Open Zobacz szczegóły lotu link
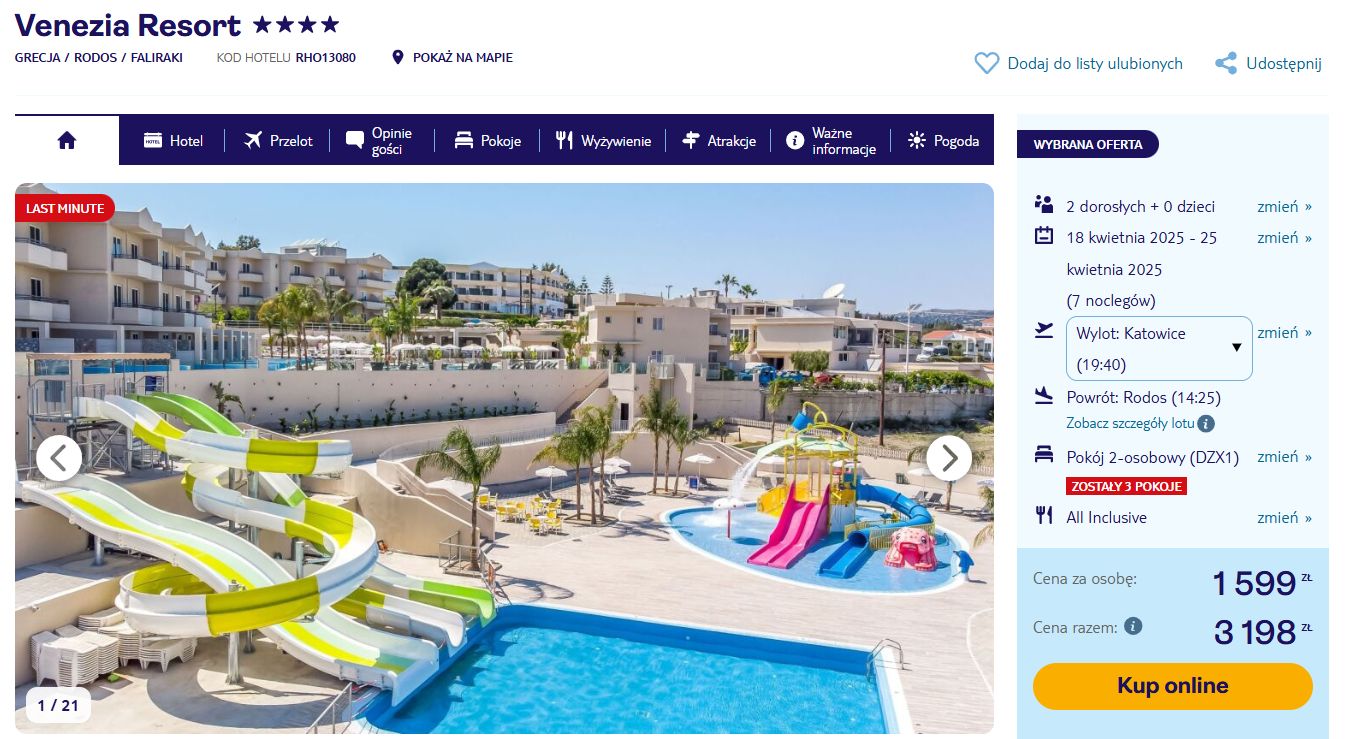 1130,423
